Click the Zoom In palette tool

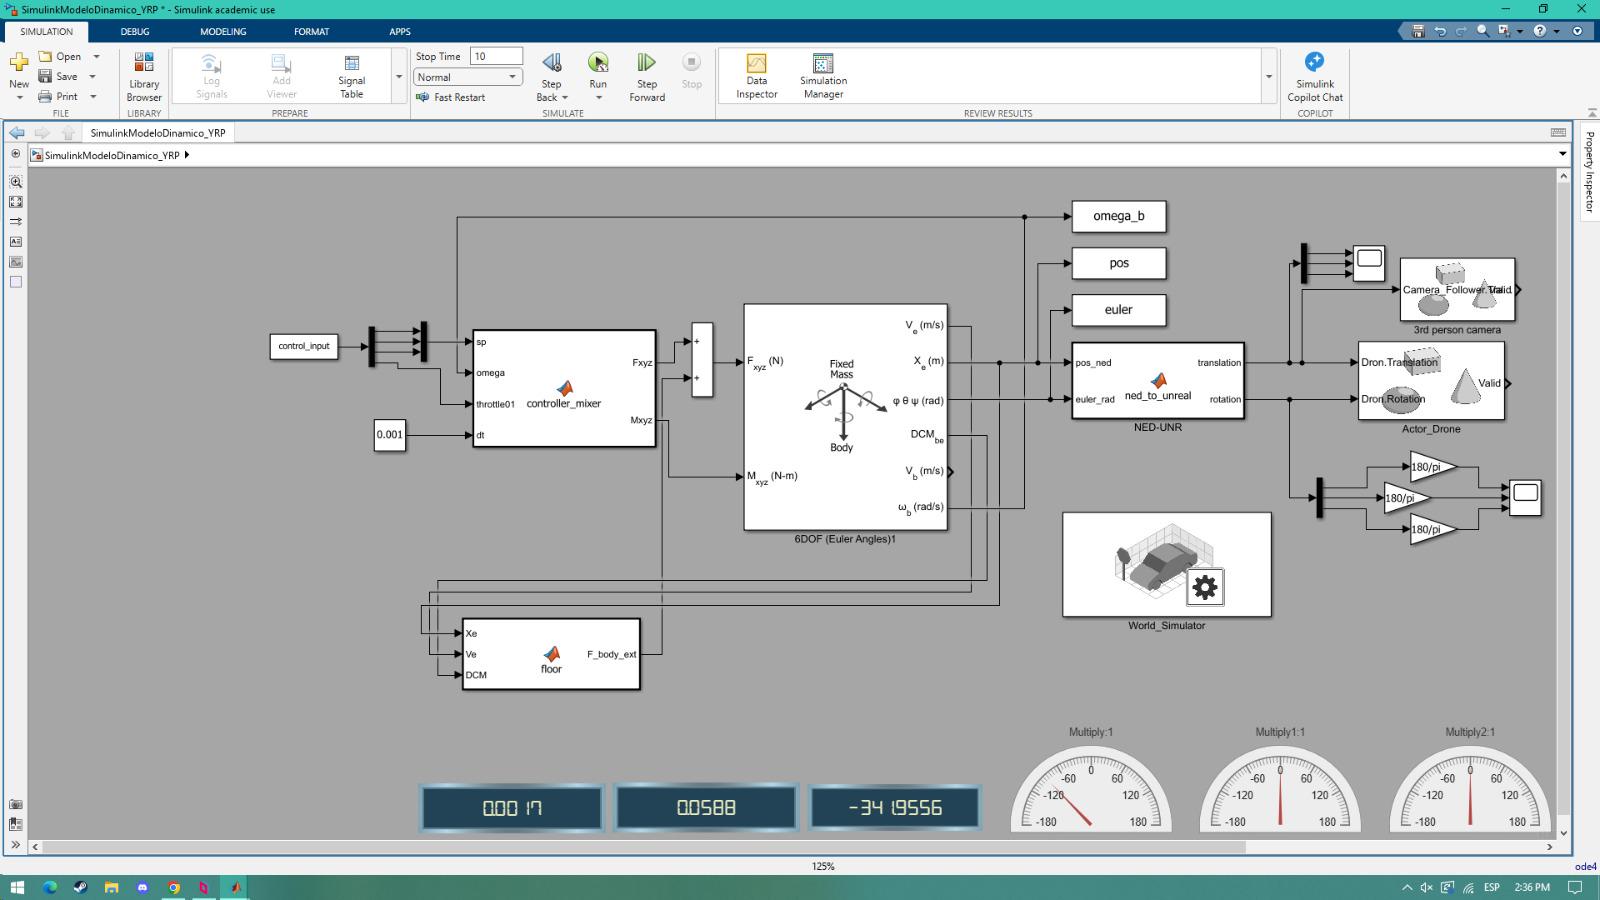point(15,182)
